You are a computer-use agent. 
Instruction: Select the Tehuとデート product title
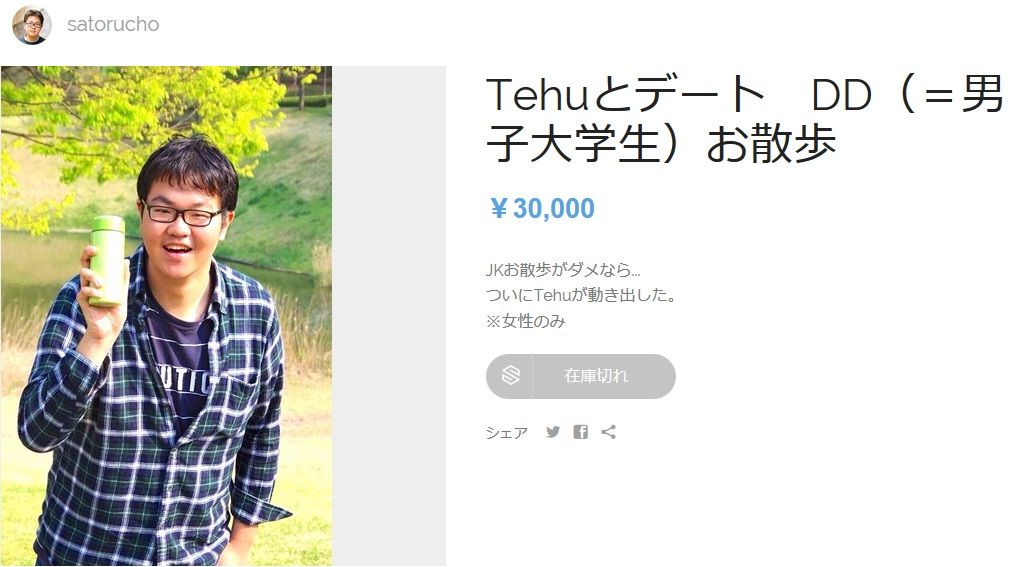tap(745, 119)
